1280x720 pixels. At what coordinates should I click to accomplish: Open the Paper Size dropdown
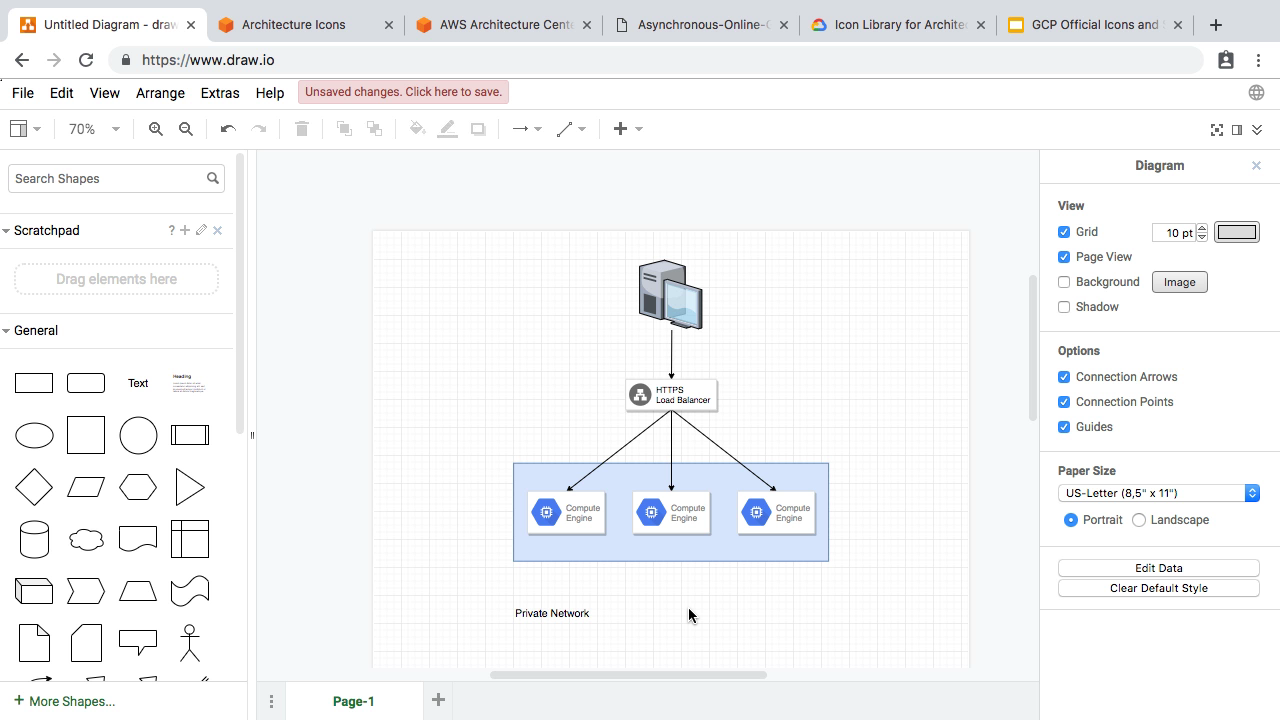pyautogui.click(x=1158, y=493)
